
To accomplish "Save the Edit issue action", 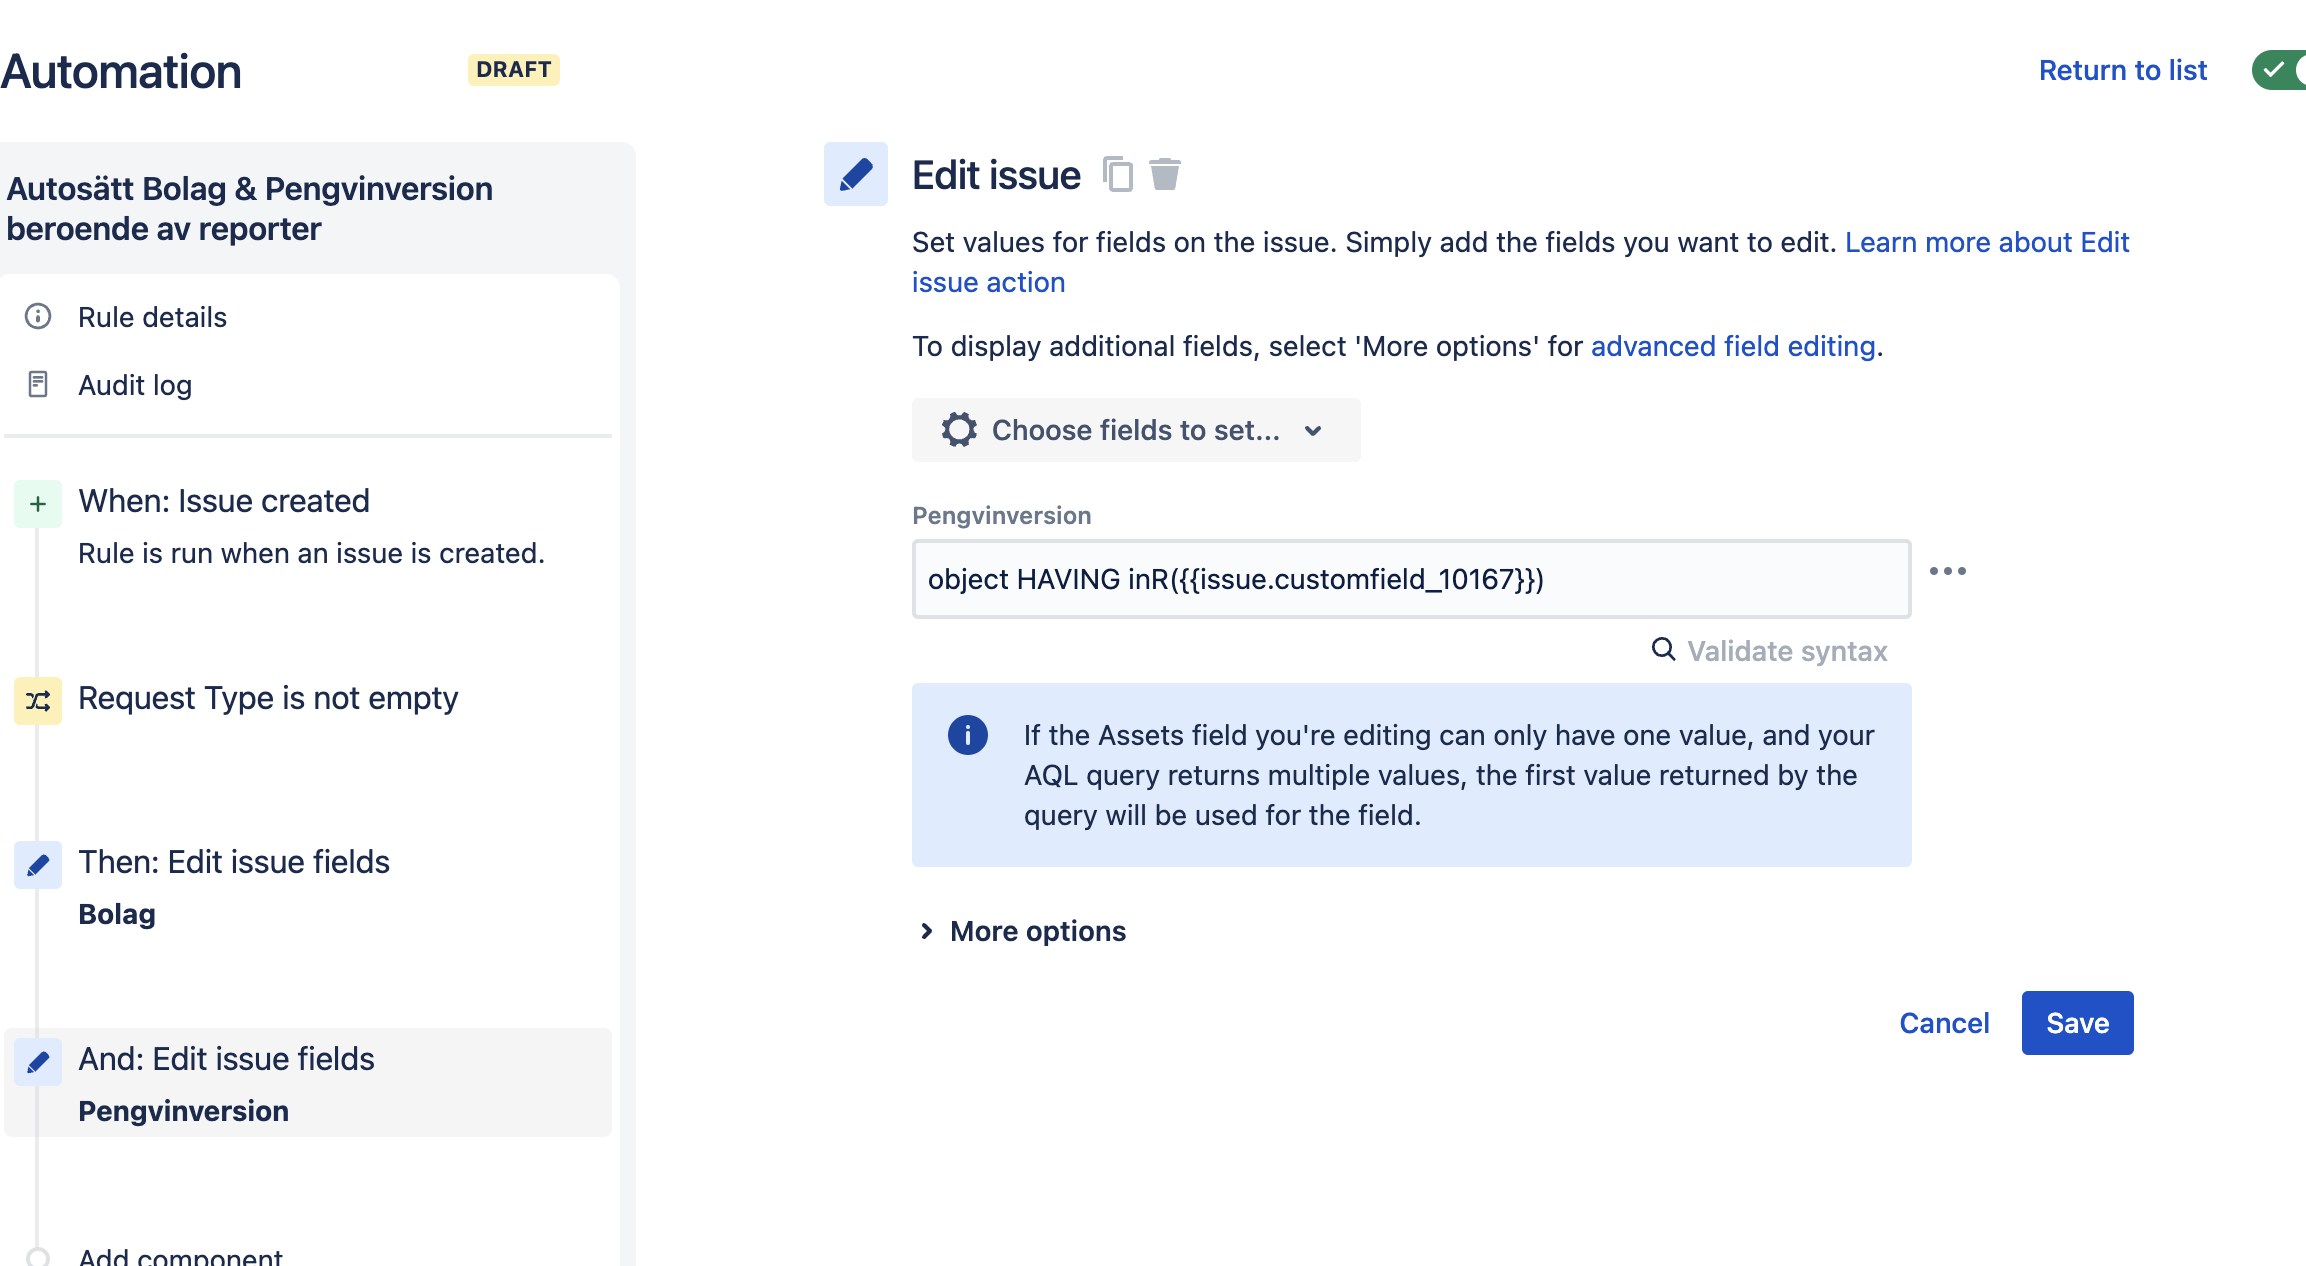I will 2077,1023.
